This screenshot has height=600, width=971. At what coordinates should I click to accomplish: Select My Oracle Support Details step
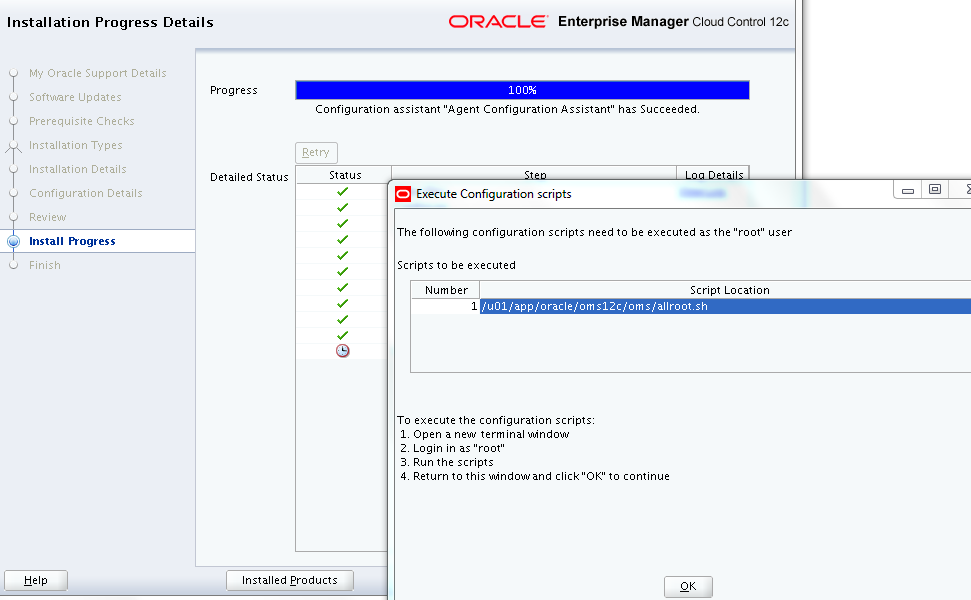coord(97,73)
